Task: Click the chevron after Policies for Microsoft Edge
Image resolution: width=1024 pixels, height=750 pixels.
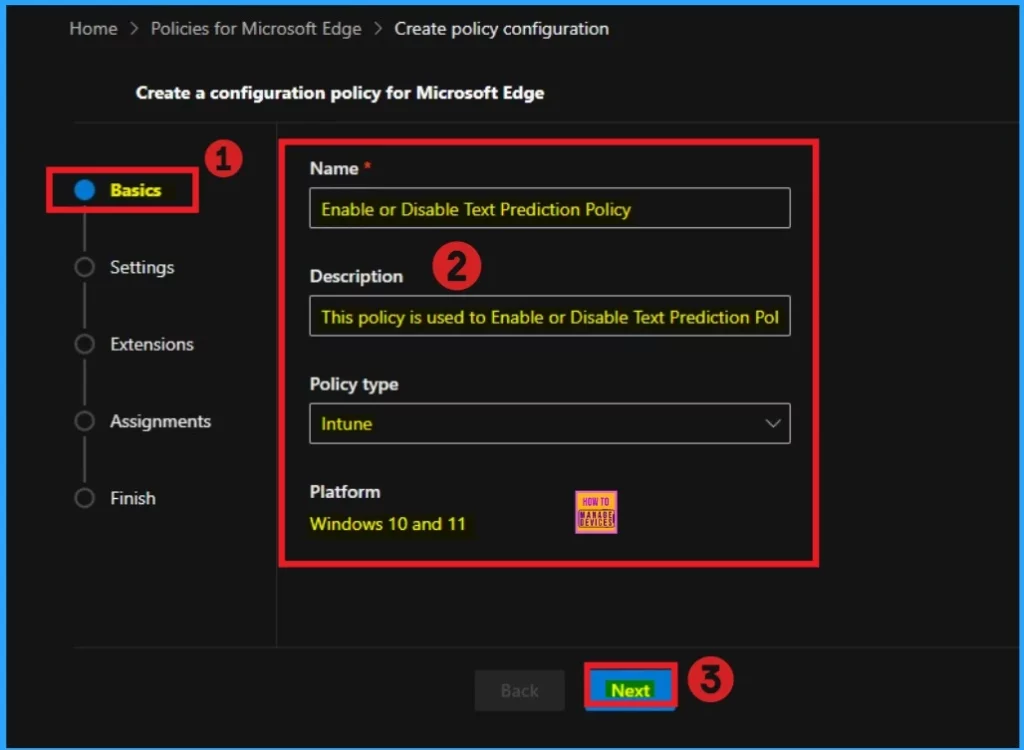Action: [377, 29]
